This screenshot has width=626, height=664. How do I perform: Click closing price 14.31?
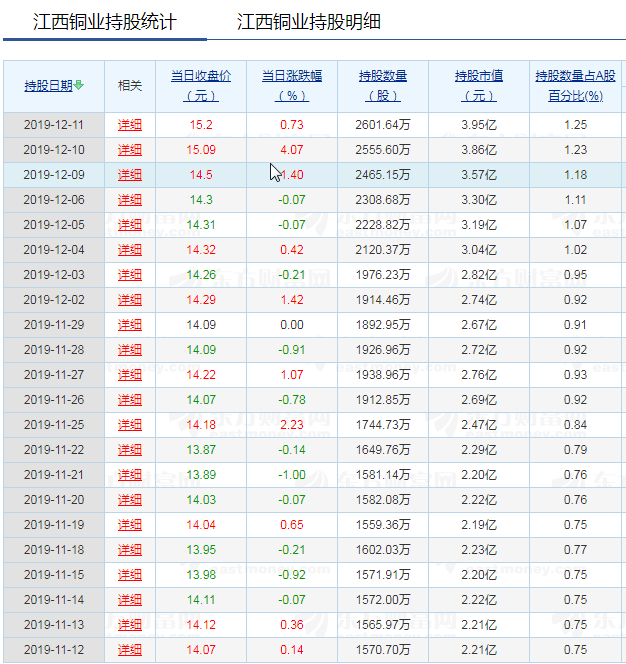coord(201,225)
